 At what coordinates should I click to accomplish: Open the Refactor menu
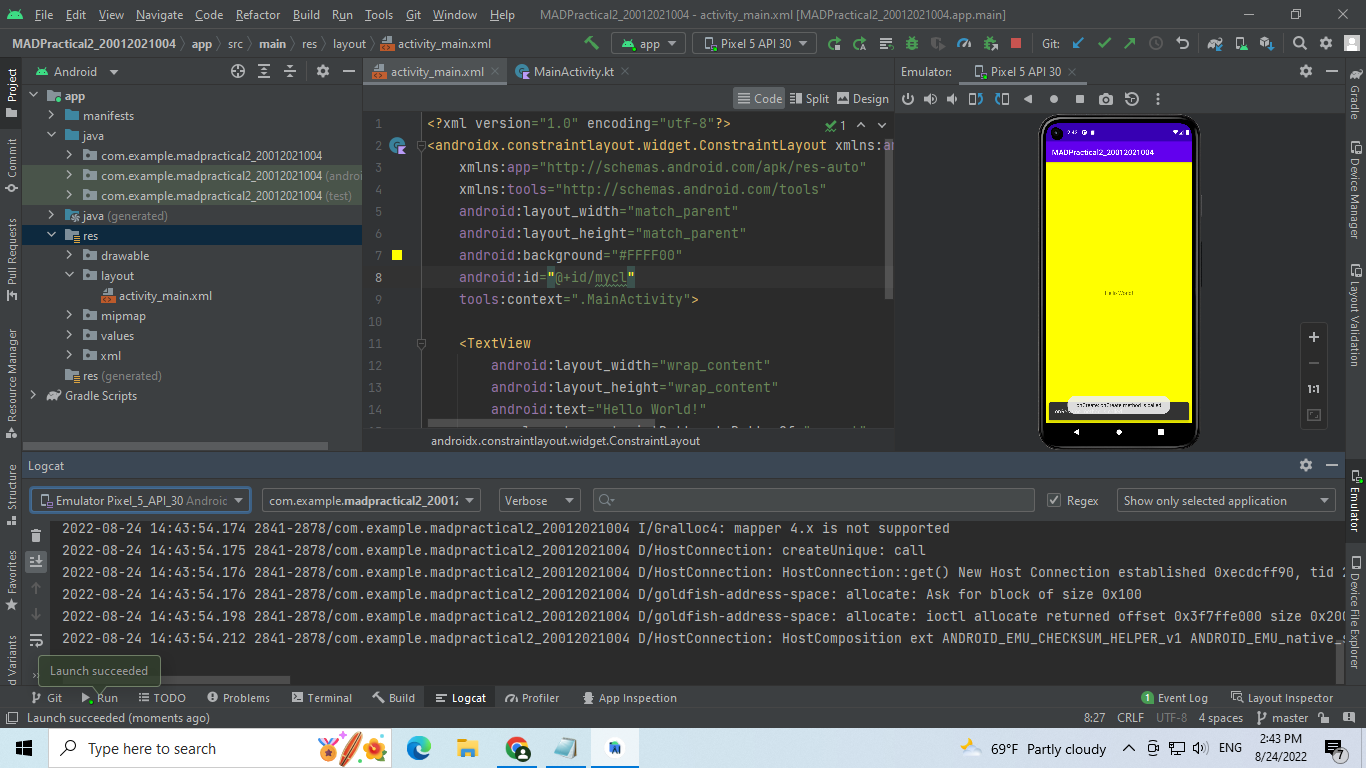258,15
